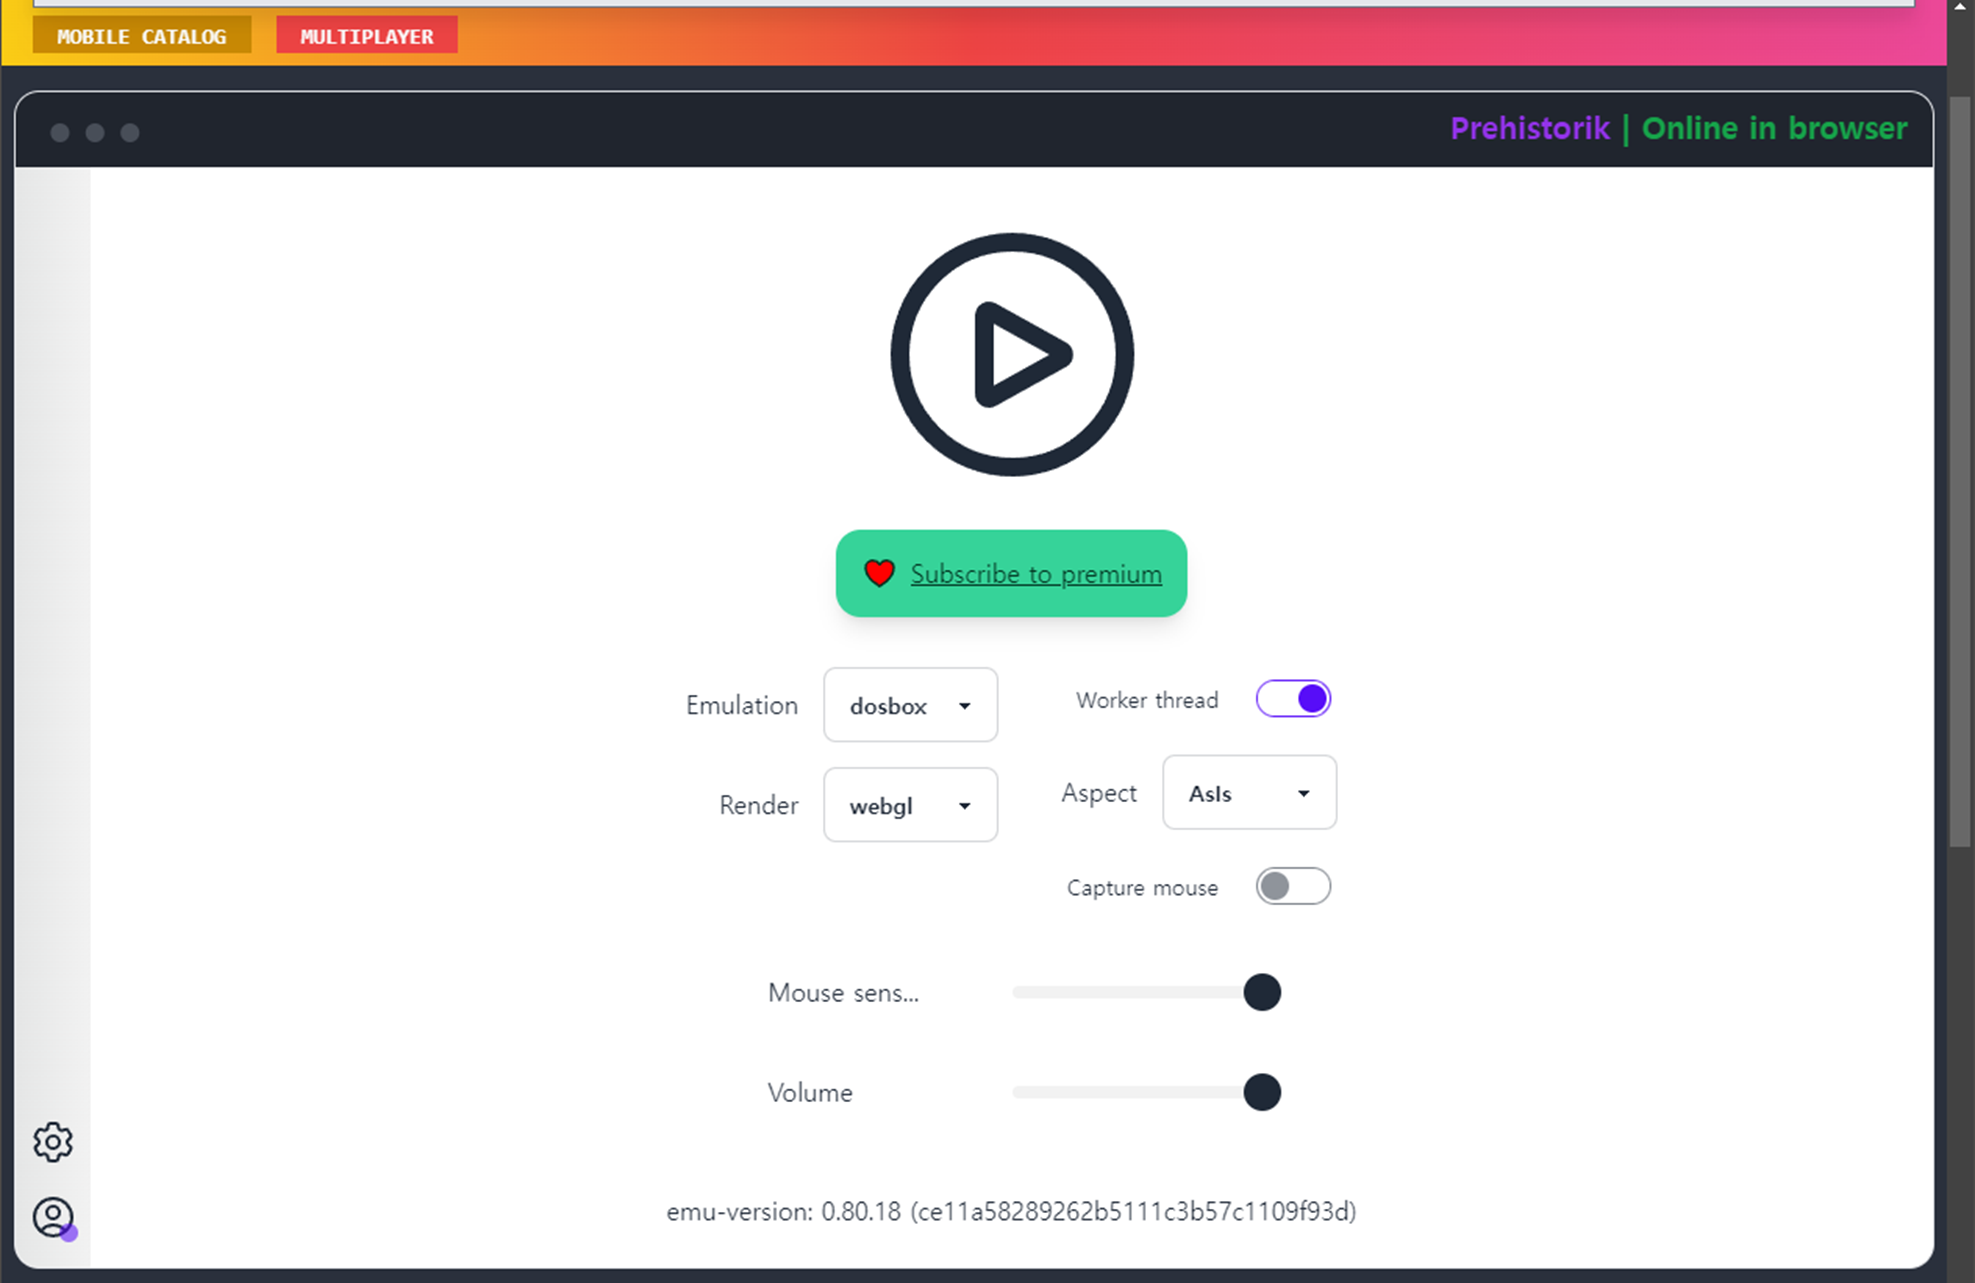Expand the Render webgl dropdown

point(910,806)
